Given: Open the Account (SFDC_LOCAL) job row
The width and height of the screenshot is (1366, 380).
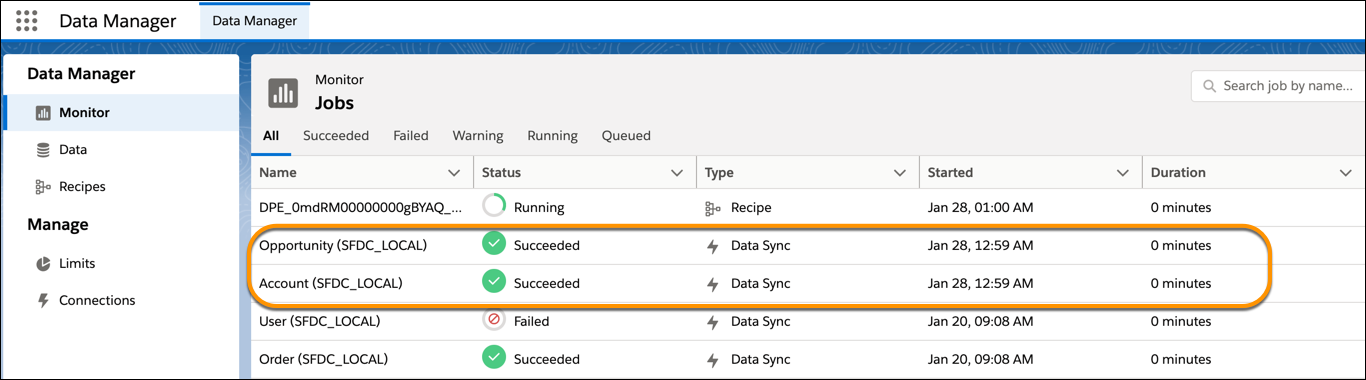Looking at the screenshot, I should (808, 283).
